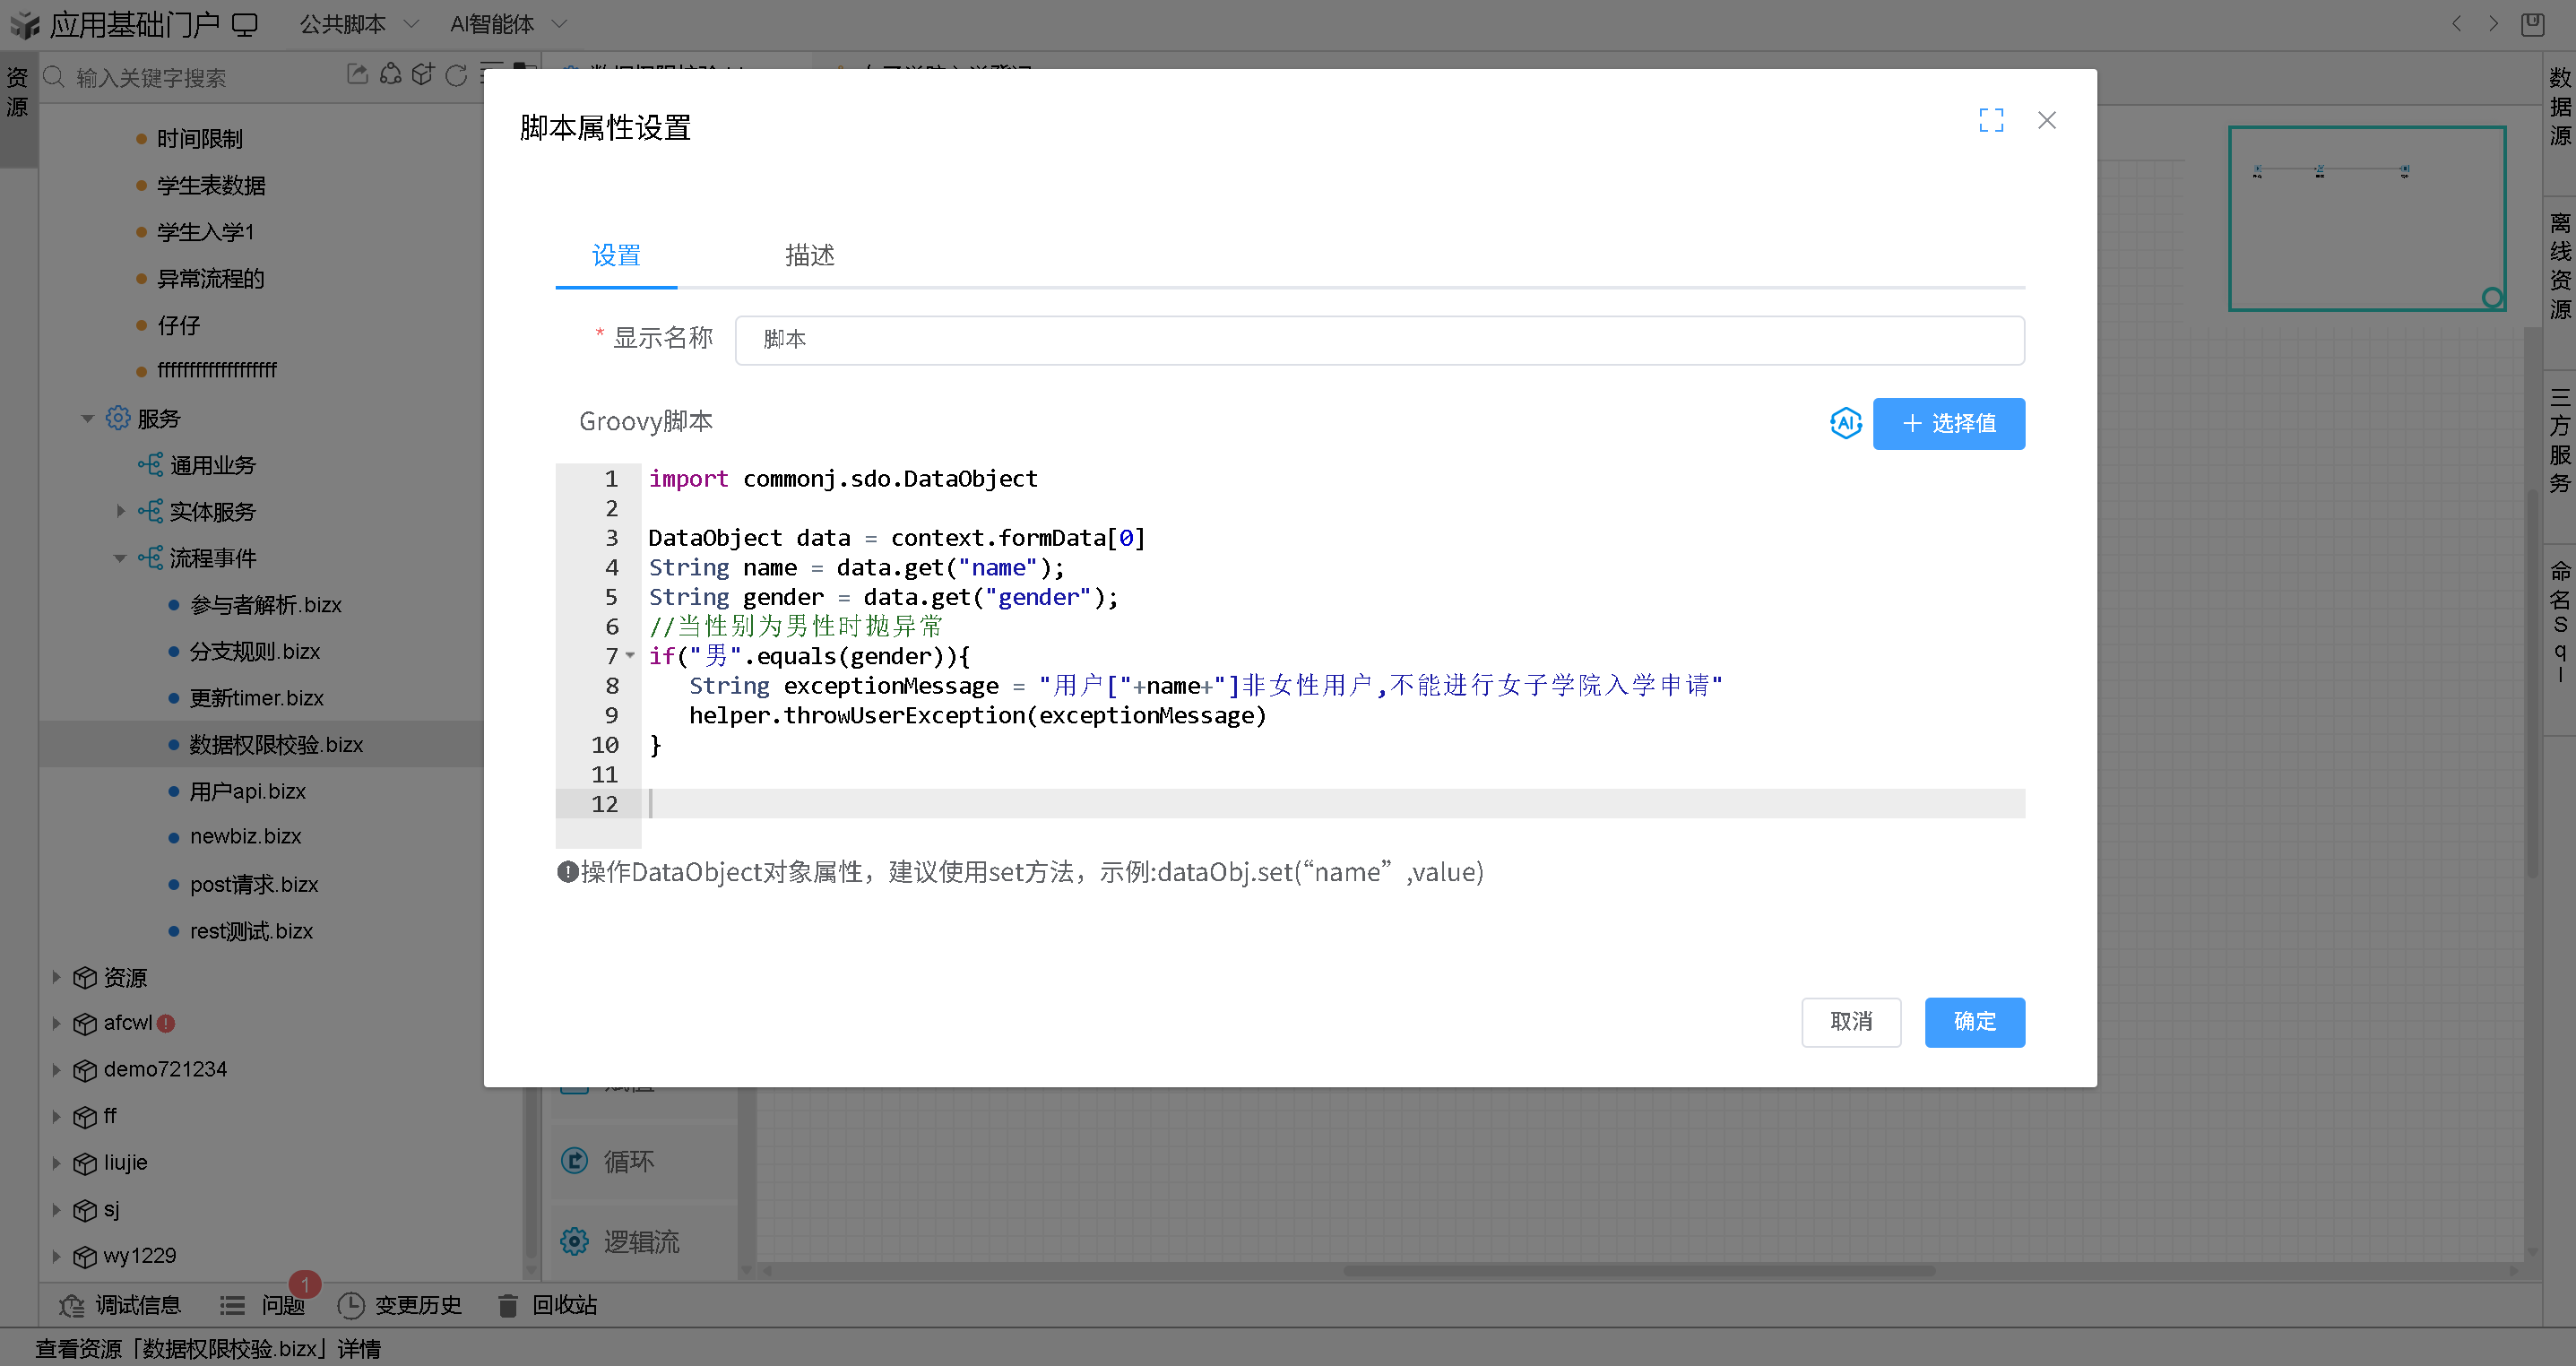The width and height of the screenshot is (2576, 1366).
Task: Collapse the 服务 tree node
Action: coord(88,418)
